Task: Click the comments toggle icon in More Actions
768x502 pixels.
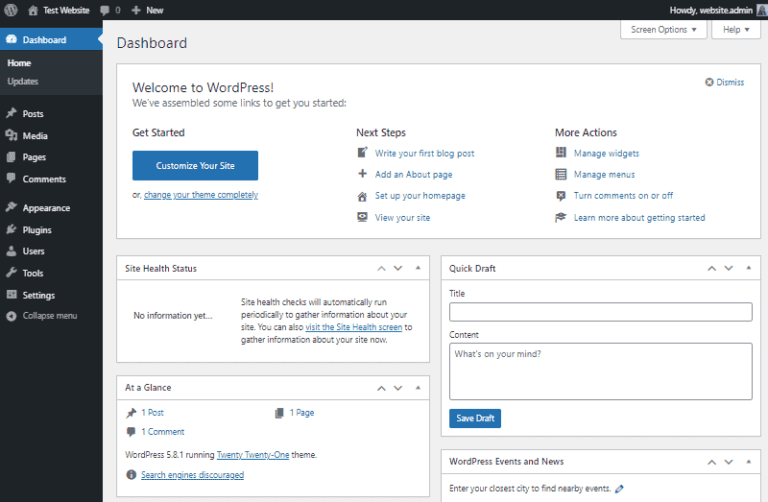Action: tap(561, 196)
